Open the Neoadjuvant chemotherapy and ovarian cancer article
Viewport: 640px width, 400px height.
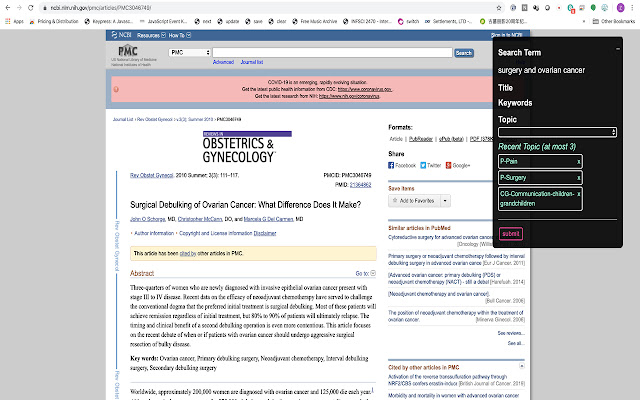pos(439,294)
